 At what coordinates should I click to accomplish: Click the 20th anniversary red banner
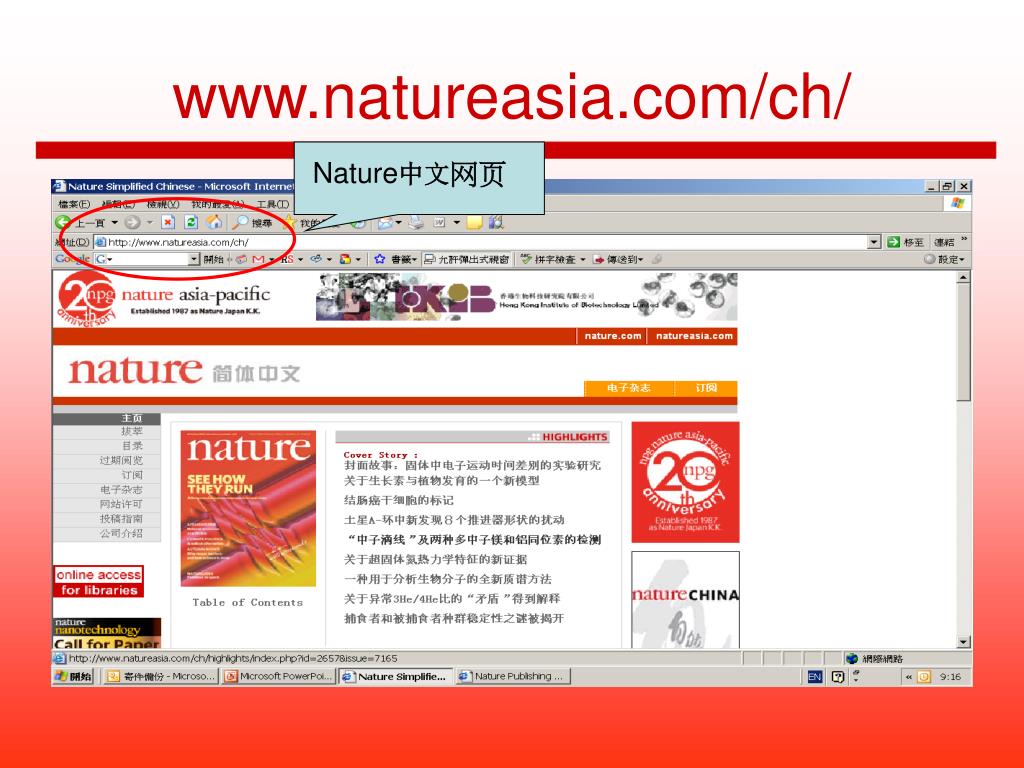[685, 482]
